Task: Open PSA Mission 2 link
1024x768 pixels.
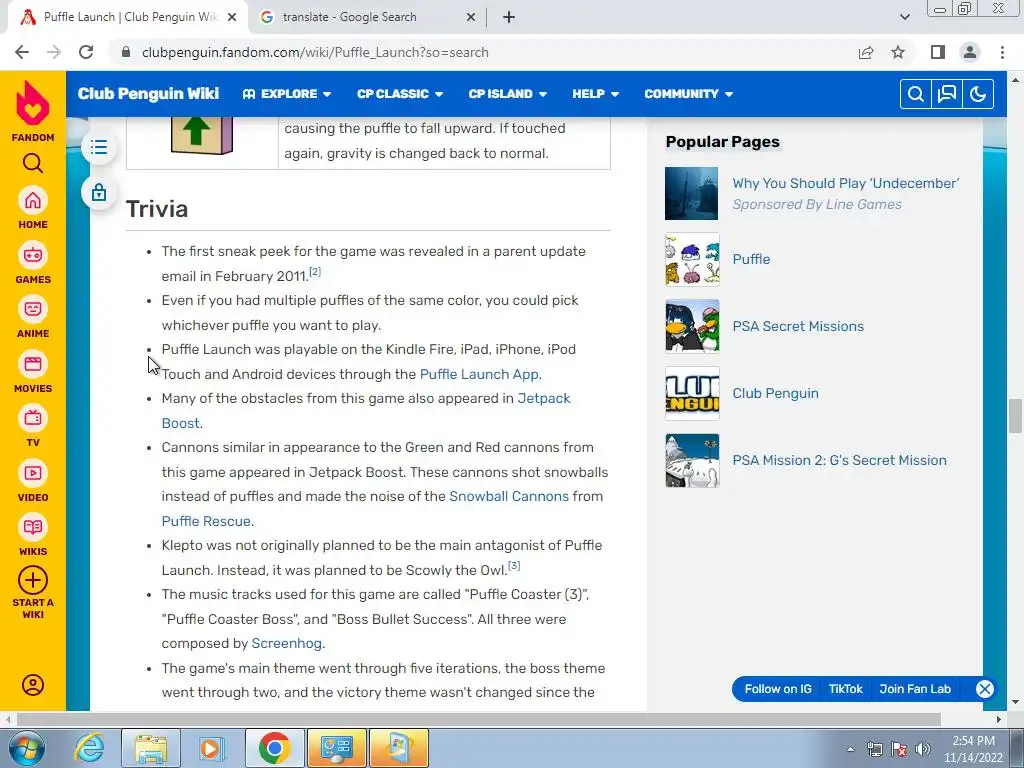Action: [x=839, y=460]
